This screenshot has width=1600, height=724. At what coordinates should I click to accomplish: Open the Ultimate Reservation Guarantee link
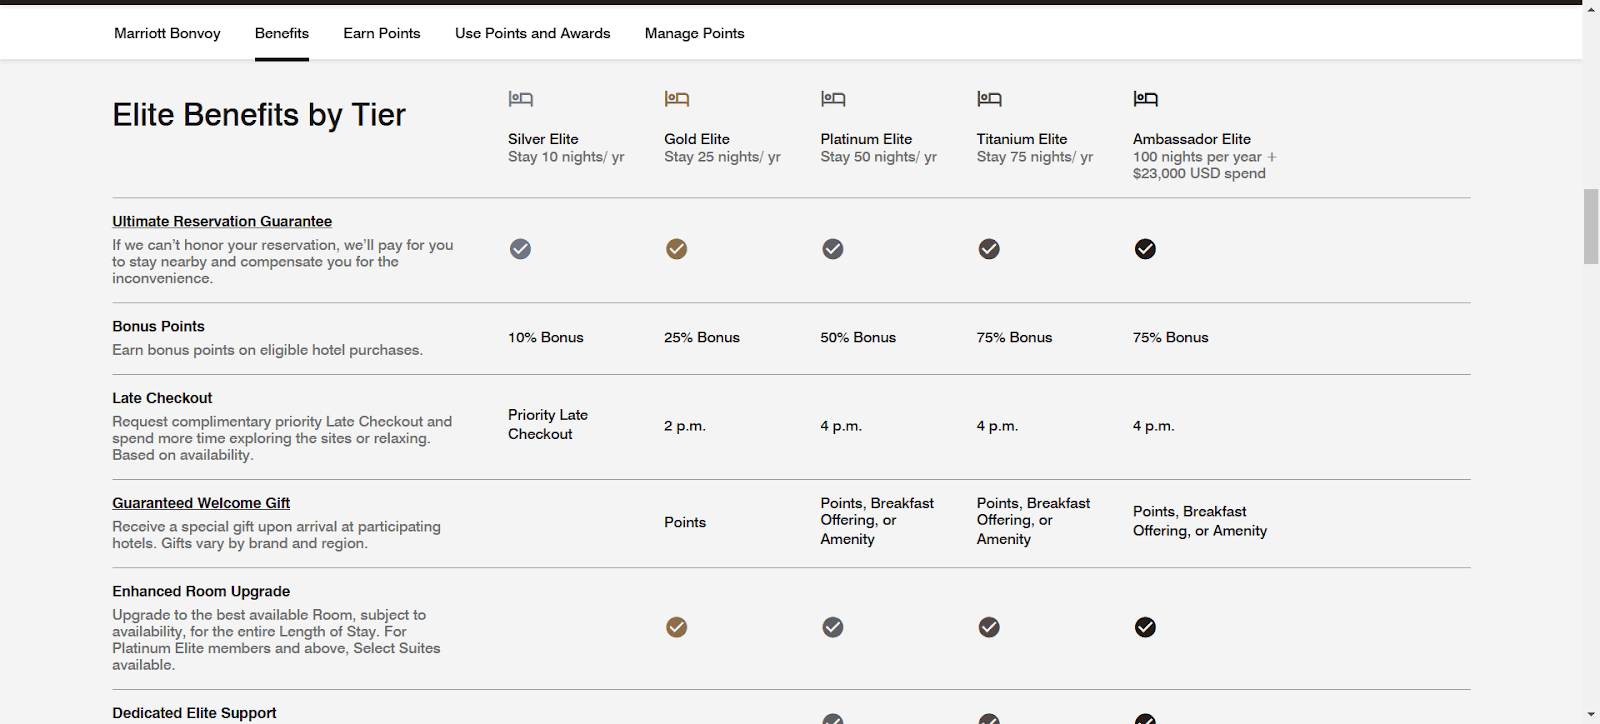(222, 221)
